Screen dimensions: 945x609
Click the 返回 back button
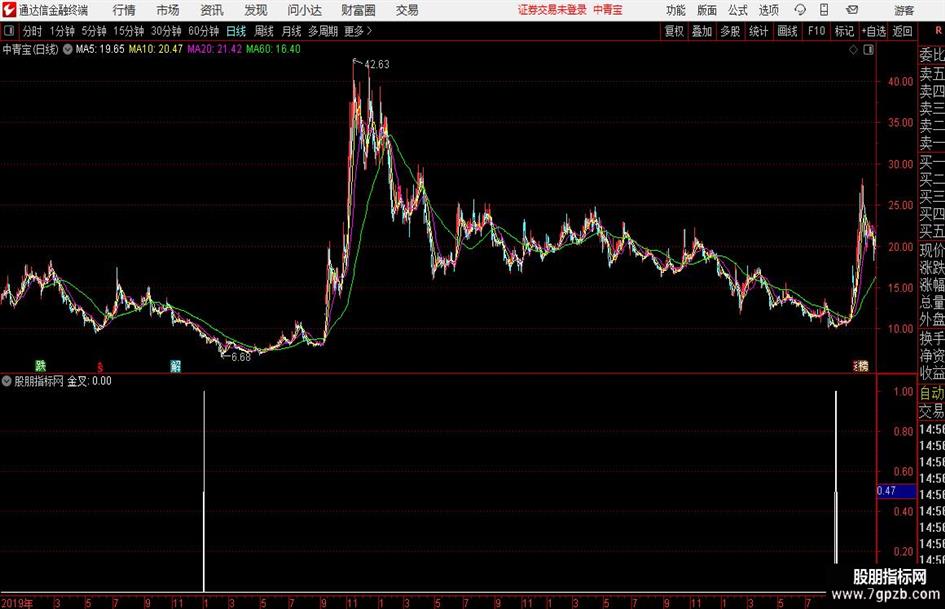coord(903,31)
